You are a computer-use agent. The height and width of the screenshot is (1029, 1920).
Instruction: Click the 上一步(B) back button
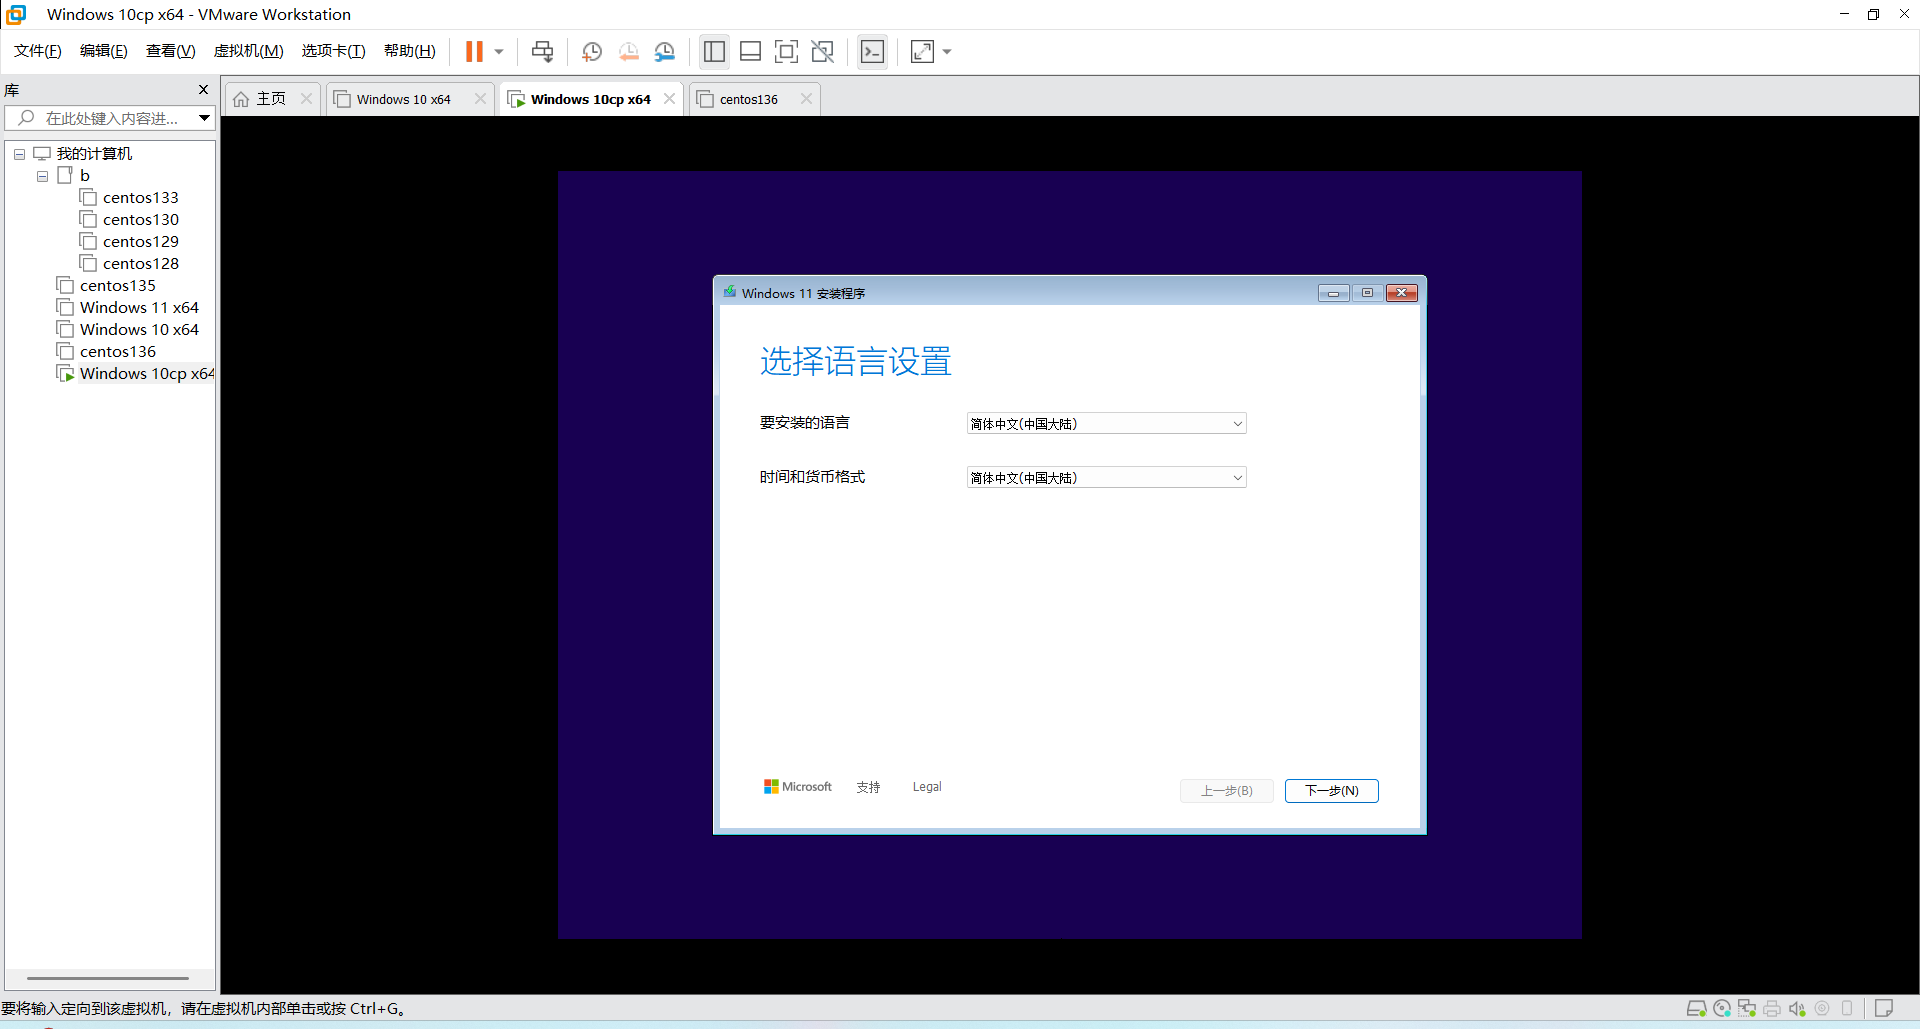point(1227,791)
